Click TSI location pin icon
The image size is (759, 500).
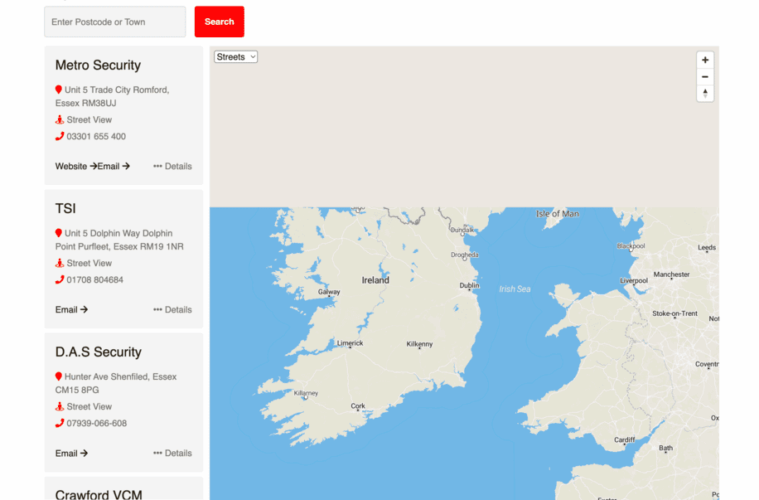click(x=59, y=233)
